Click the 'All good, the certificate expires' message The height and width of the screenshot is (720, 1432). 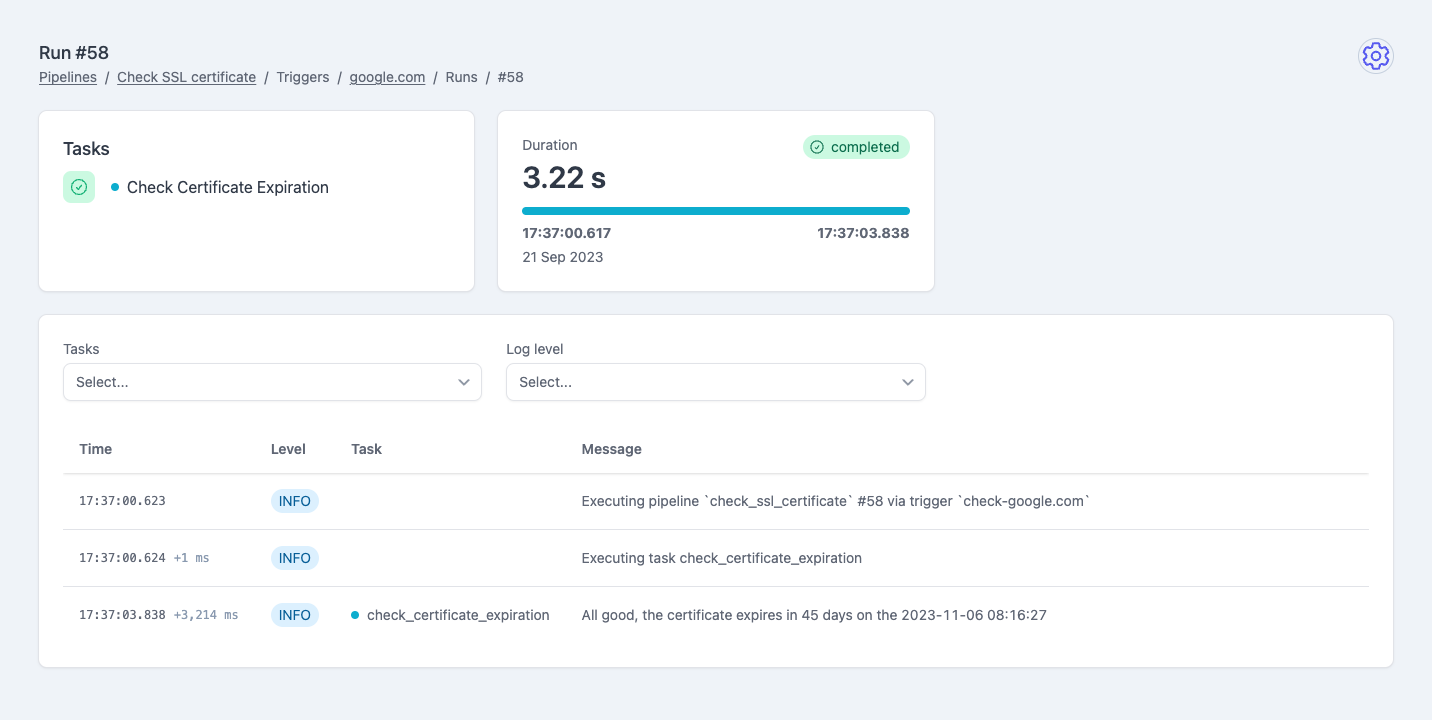coord(814,615)
